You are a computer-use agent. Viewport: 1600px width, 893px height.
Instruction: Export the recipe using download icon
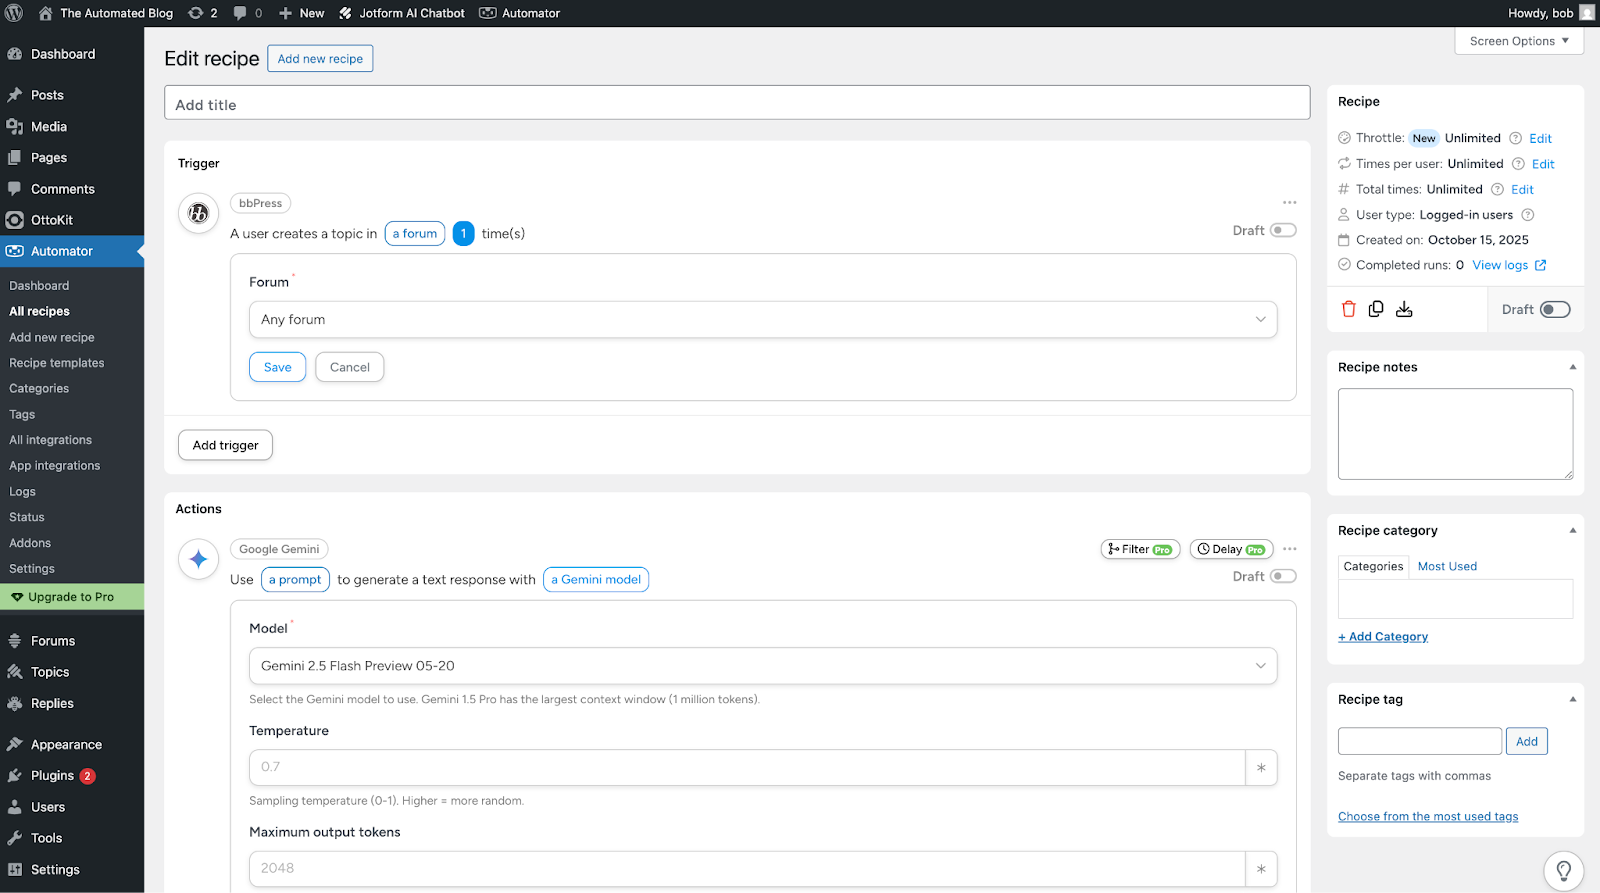coord(1404,309)
